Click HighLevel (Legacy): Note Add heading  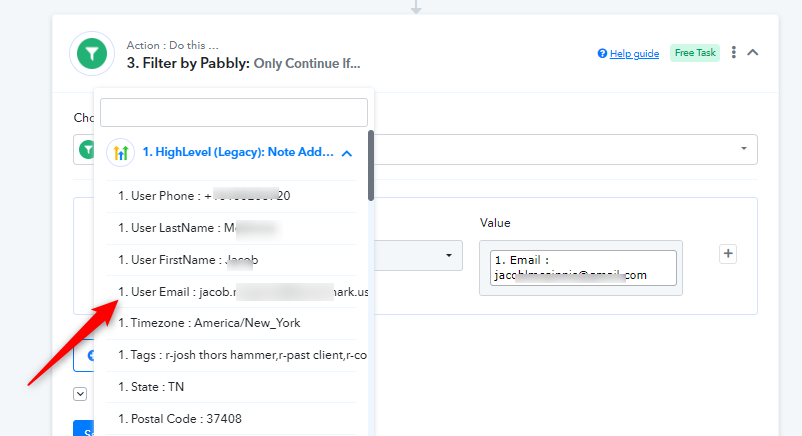pos(238,152)
